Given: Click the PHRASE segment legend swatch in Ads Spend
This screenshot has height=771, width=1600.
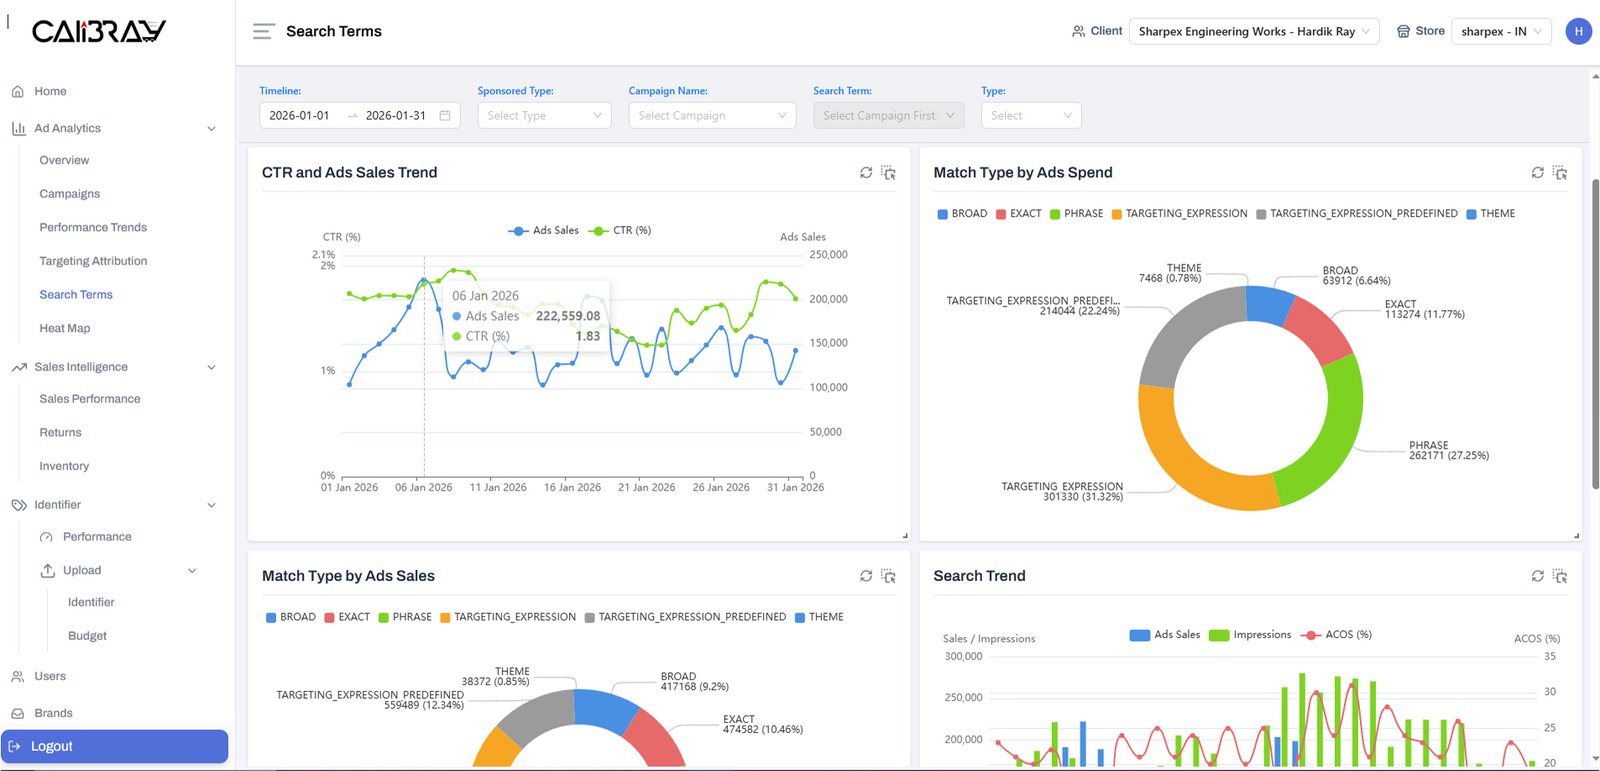Looking at the screenshot, I should [x=1055, y=214].
